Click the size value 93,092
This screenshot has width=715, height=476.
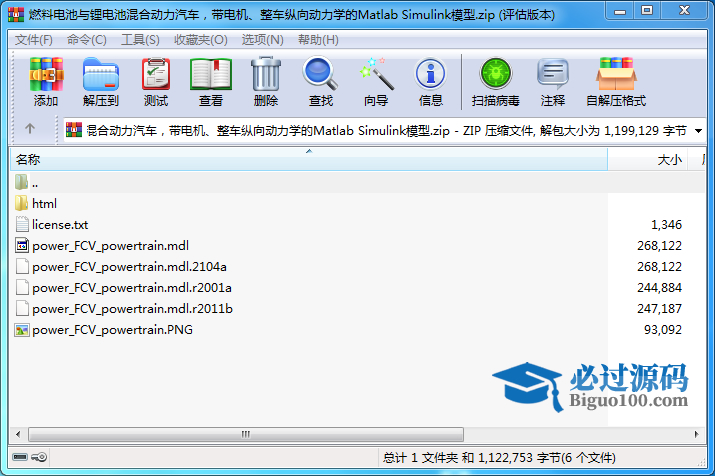tap(663, 330)
